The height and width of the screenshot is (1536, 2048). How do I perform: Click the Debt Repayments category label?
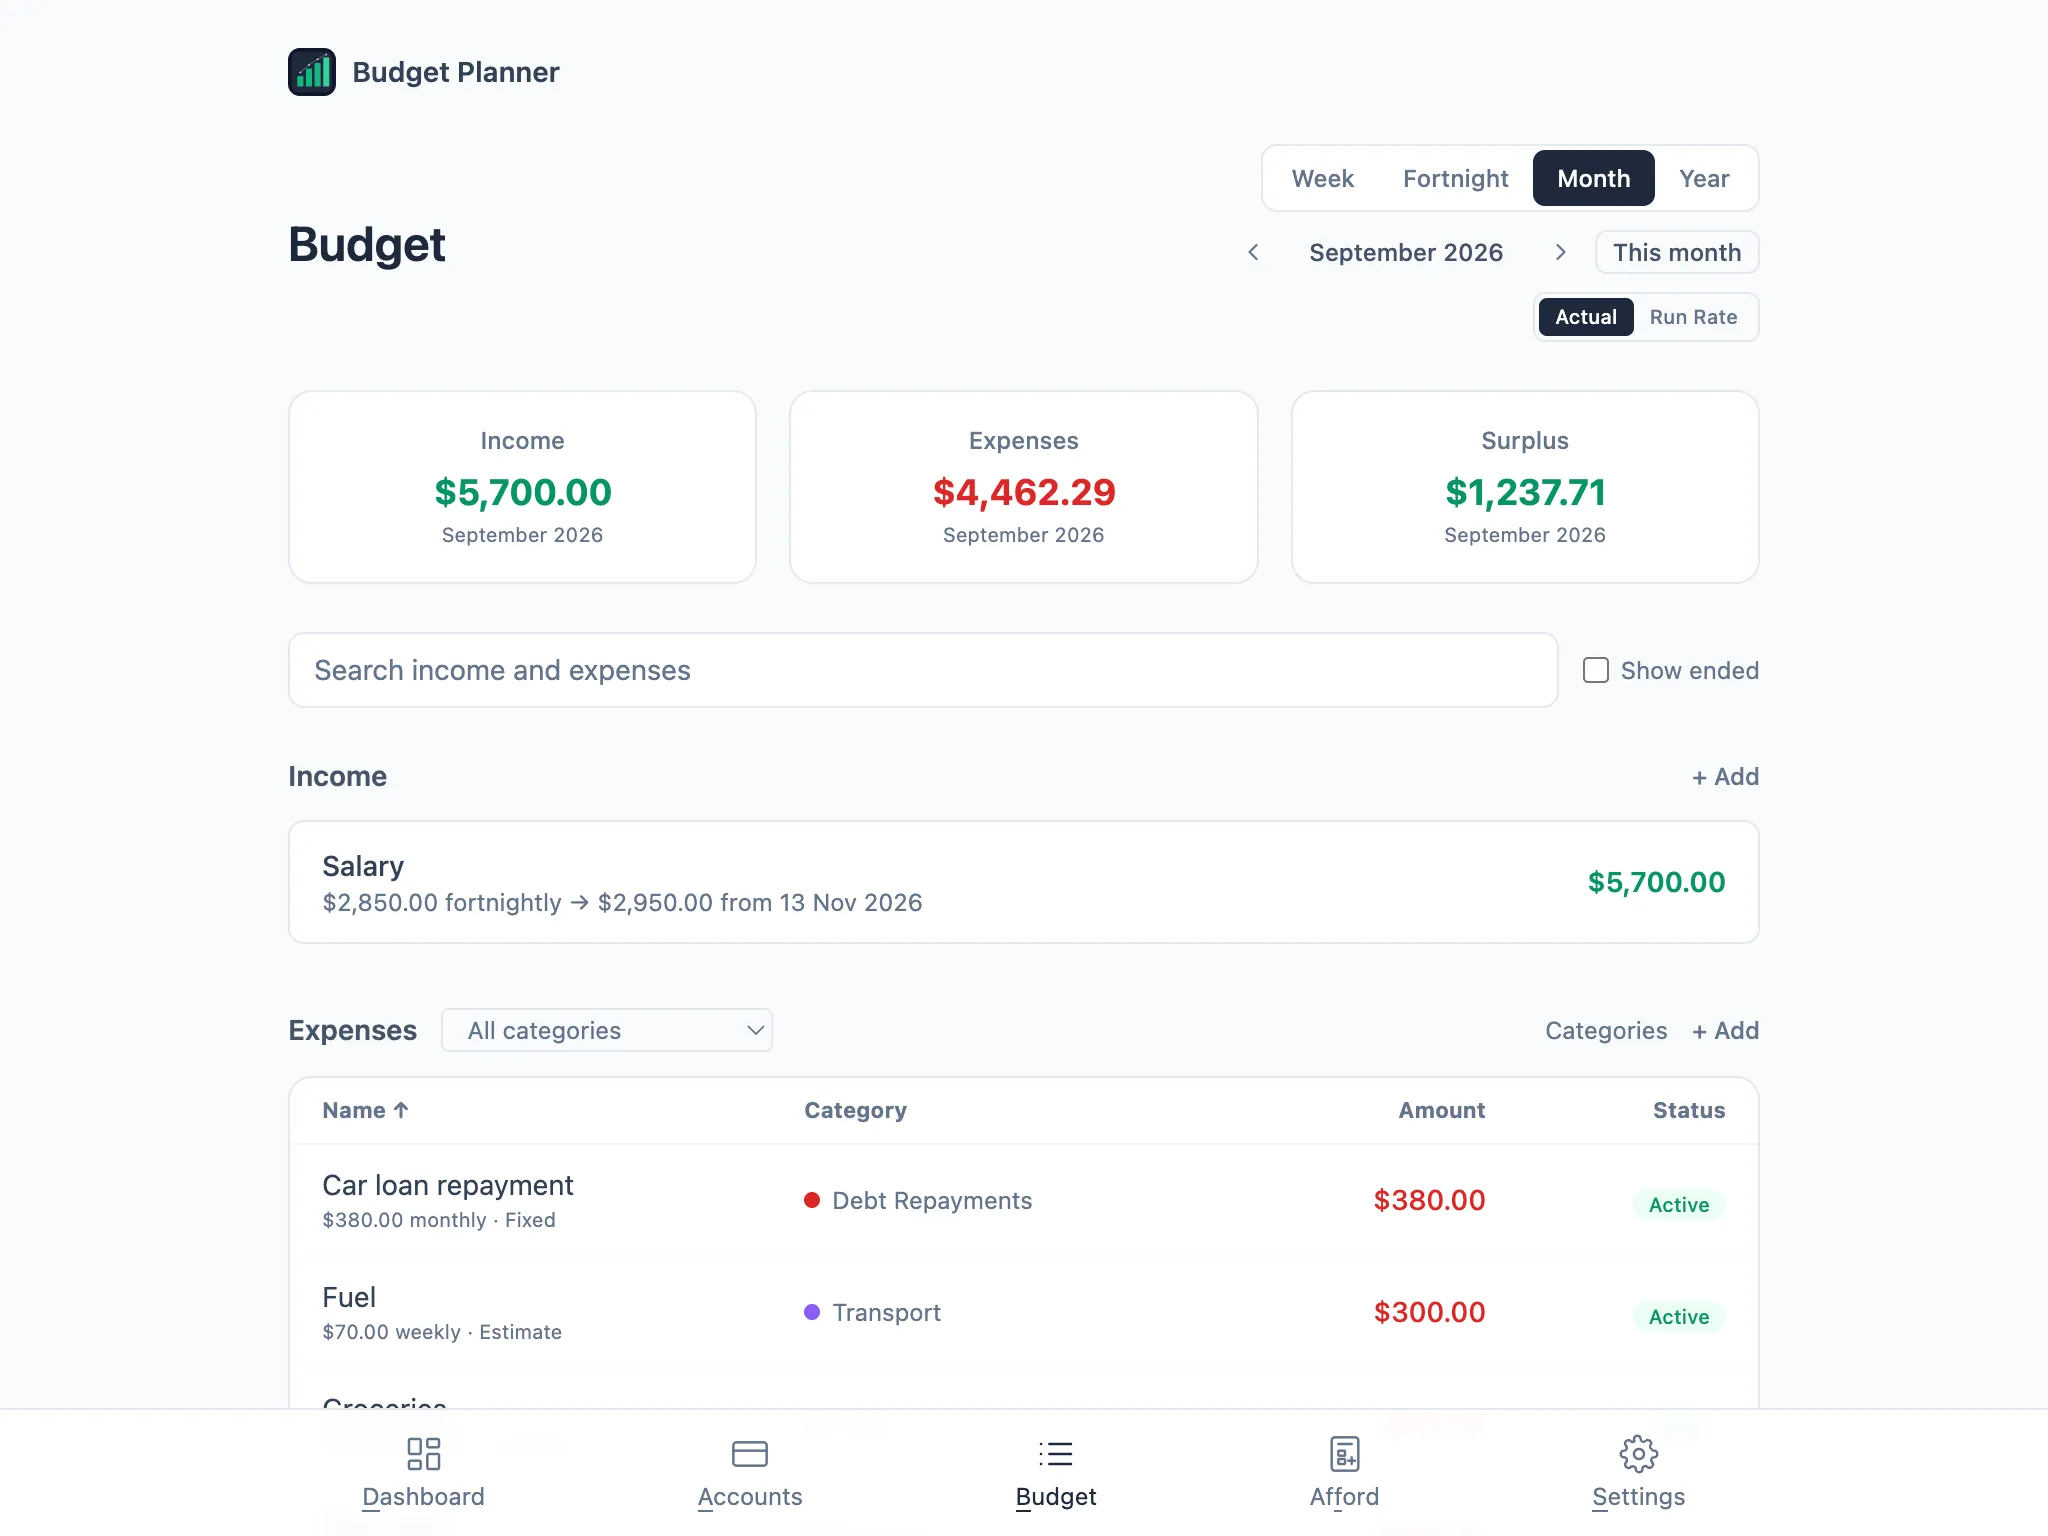[x=932, y=1200]
